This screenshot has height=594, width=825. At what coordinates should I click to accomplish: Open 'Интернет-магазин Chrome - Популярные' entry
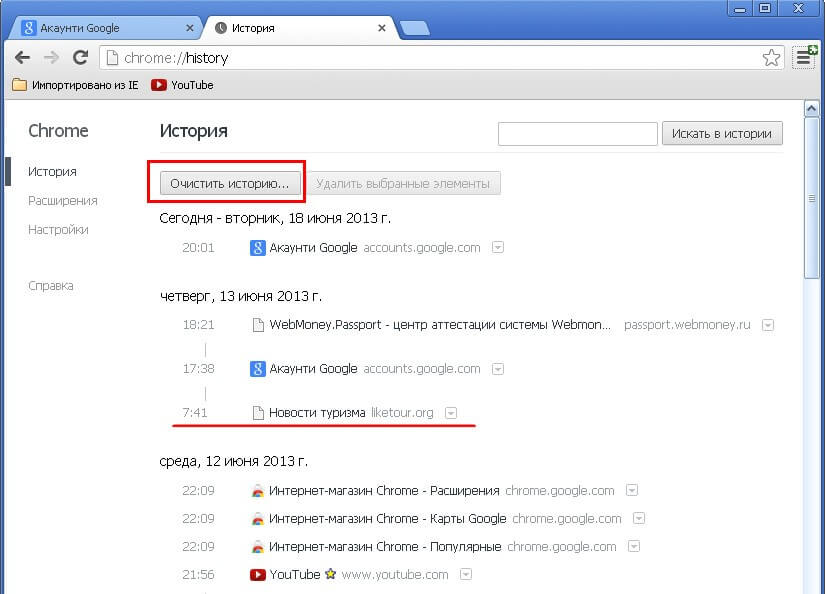(385, 547)
